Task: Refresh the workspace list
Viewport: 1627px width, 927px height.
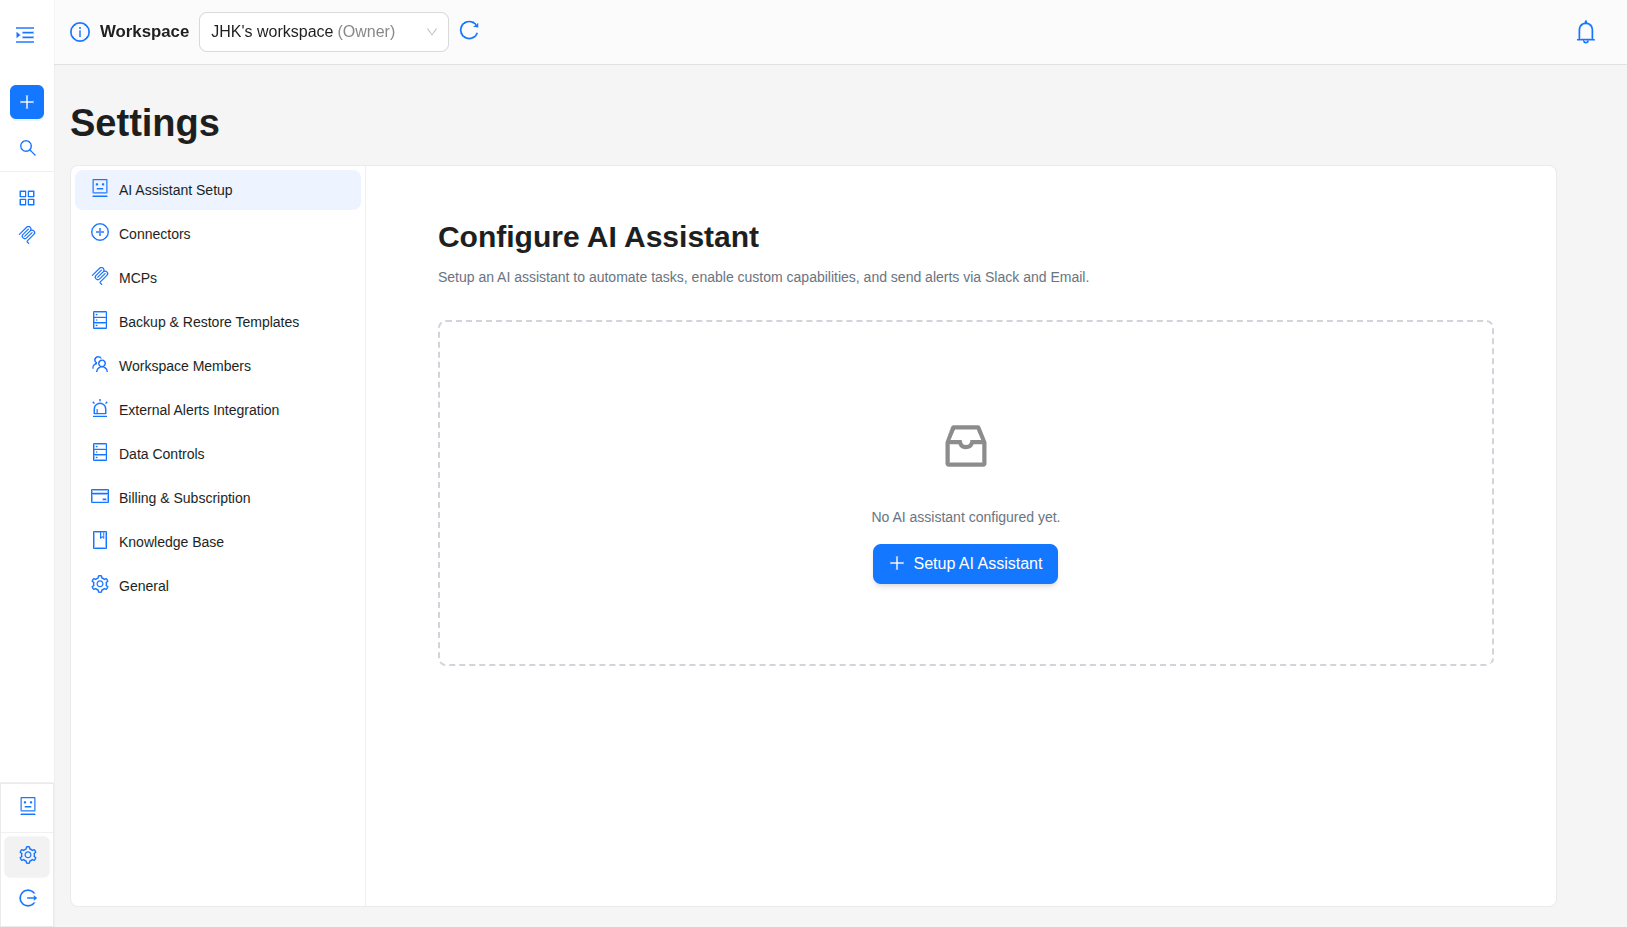Action: (x=469, y=31)
